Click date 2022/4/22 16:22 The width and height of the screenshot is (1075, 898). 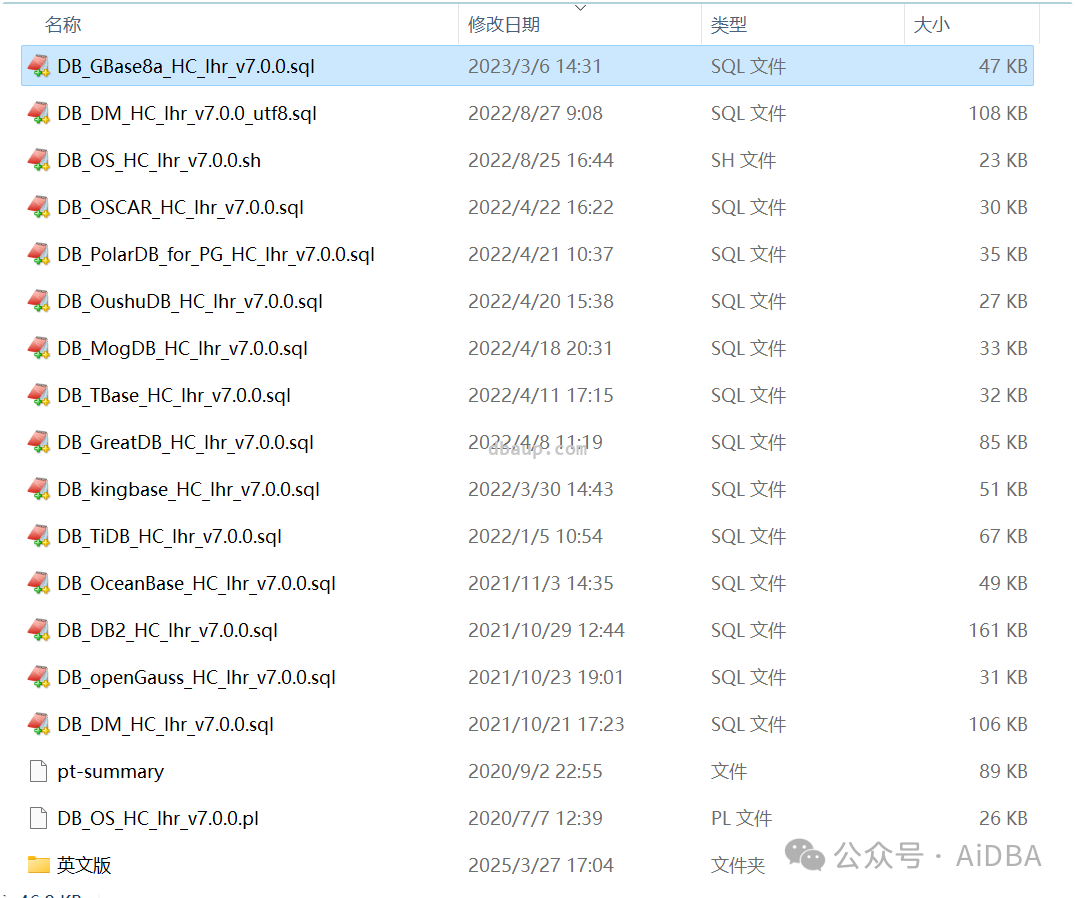coord(541,207)
